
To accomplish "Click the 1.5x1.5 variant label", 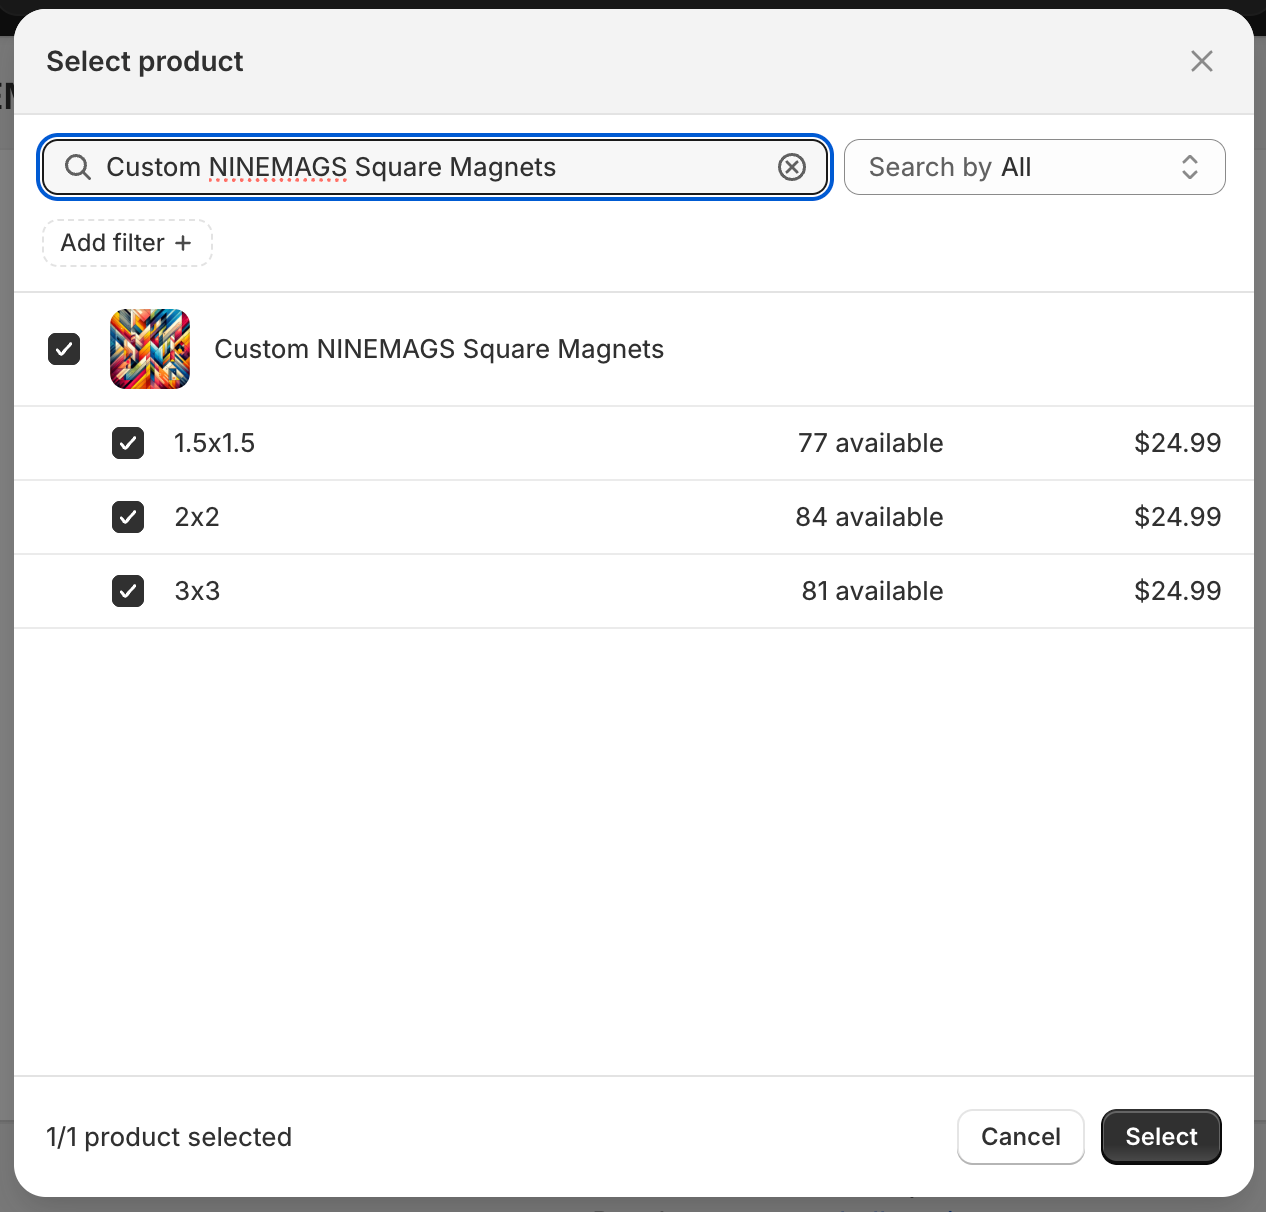I will 215,443.
